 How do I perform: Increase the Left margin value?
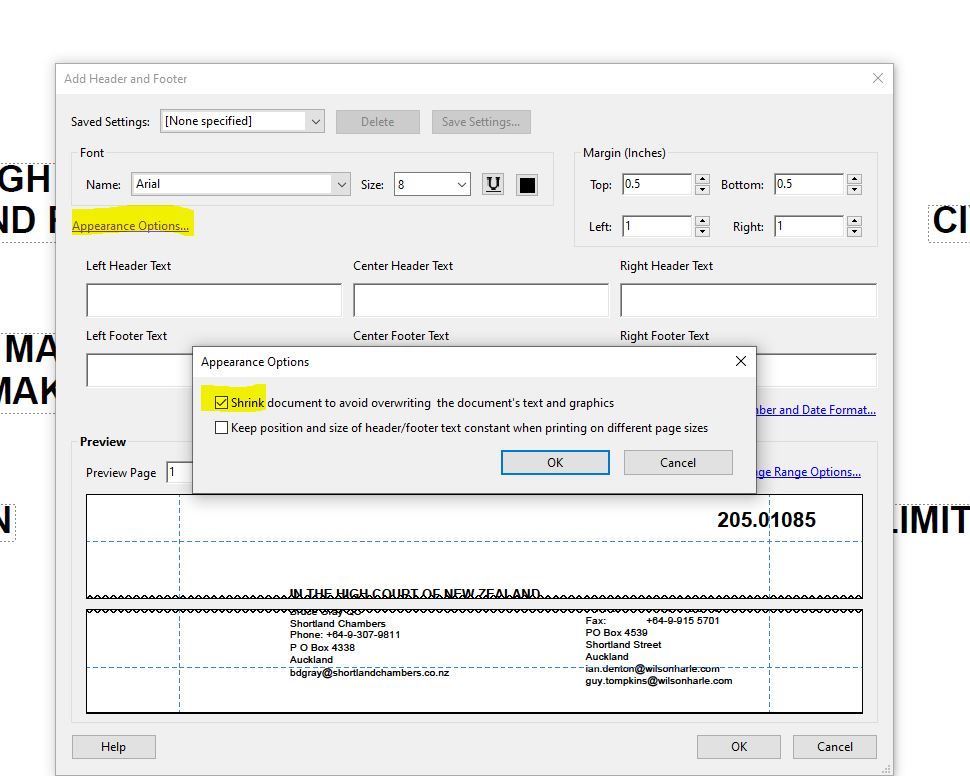click(702, 221)
